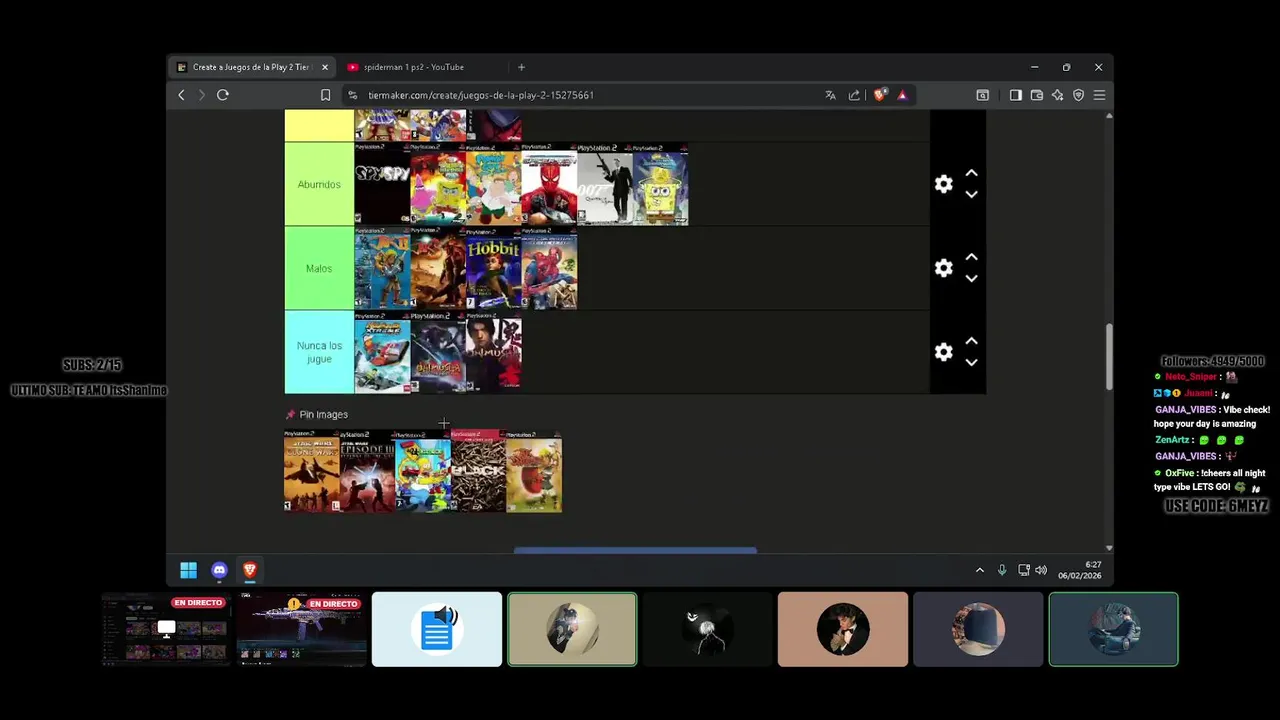This screenshot has width=1280, height=720.
Task: Select Spy vs Spy game cover
Action: 382,184
